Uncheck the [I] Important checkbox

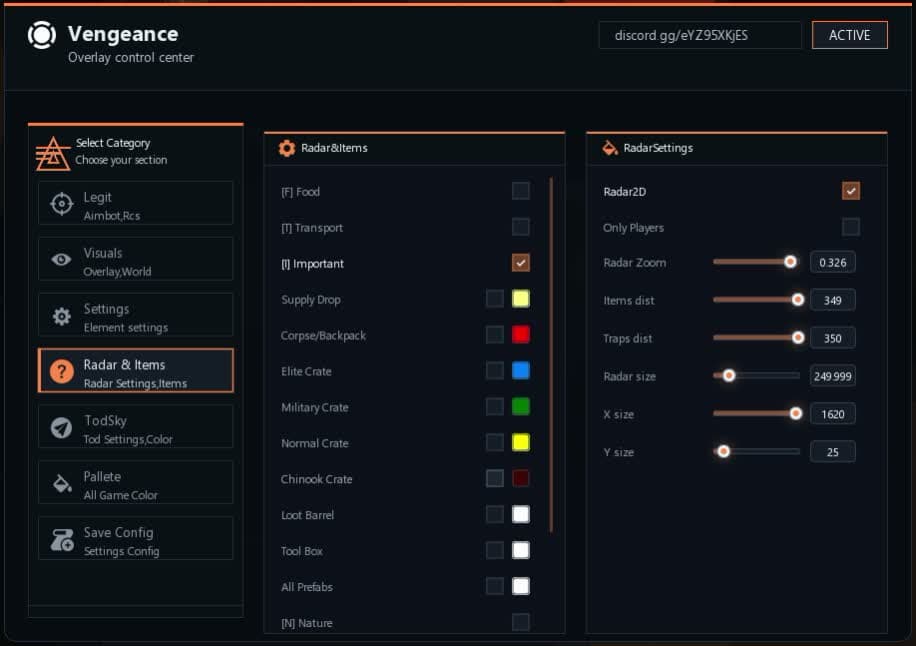coord(520,263)
